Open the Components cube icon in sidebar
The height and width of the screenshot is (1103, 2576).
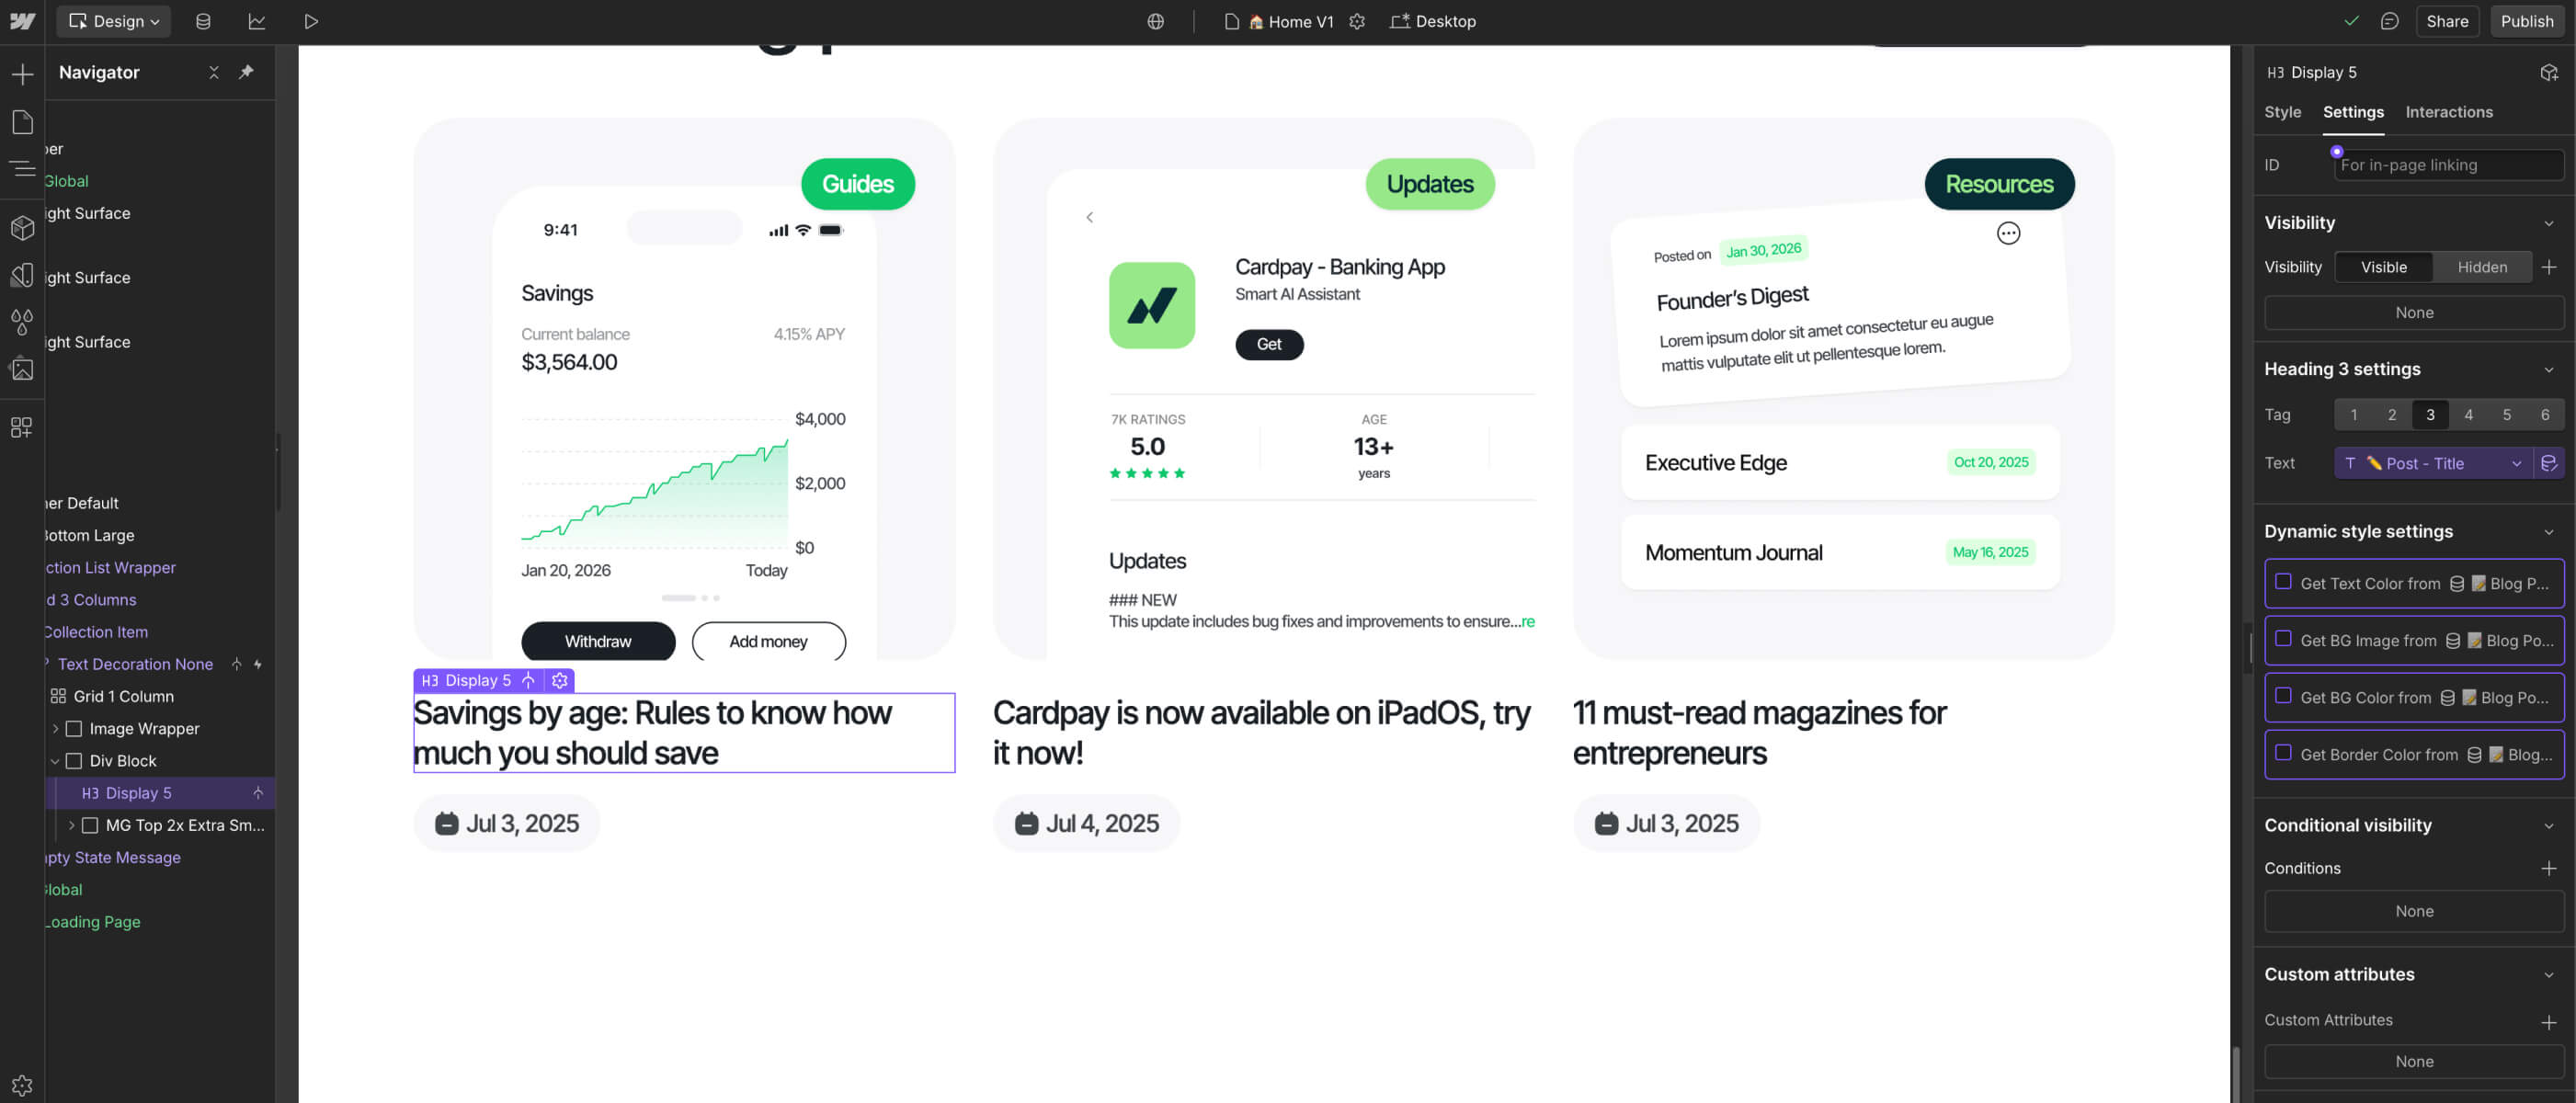tap(22, 228)
